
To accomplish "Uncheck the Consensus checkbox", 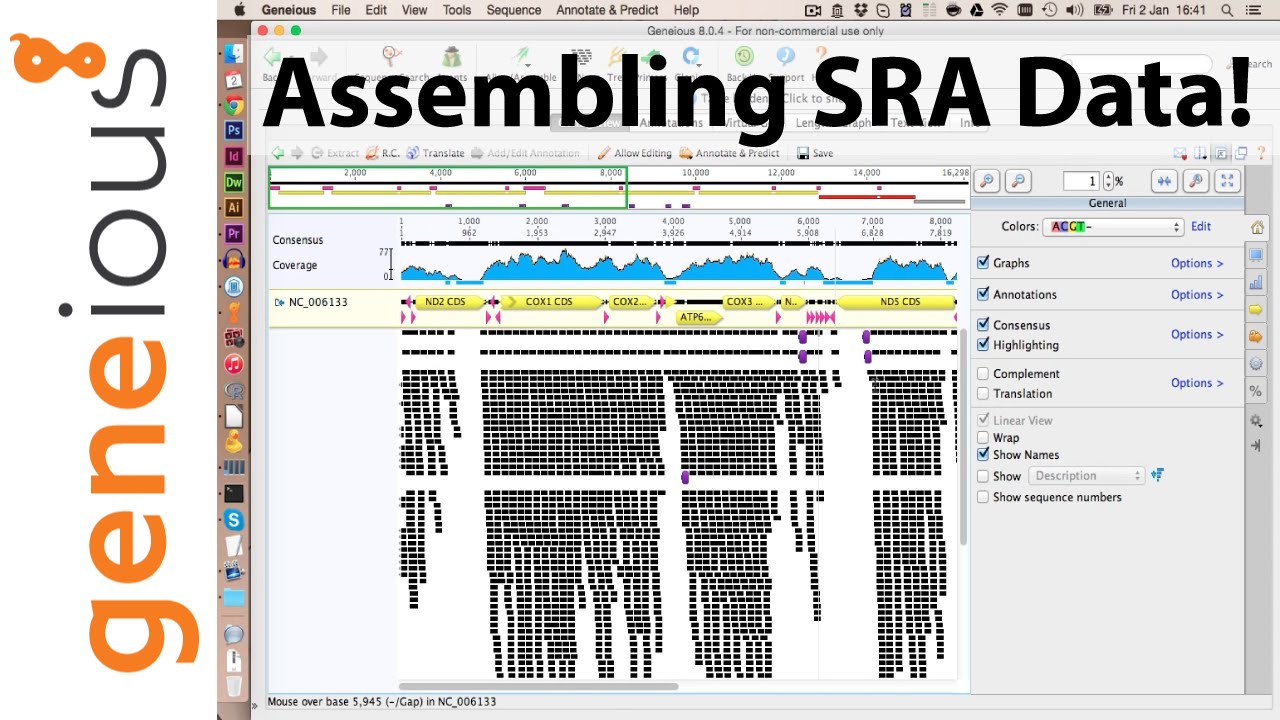I will coord(983,324).
